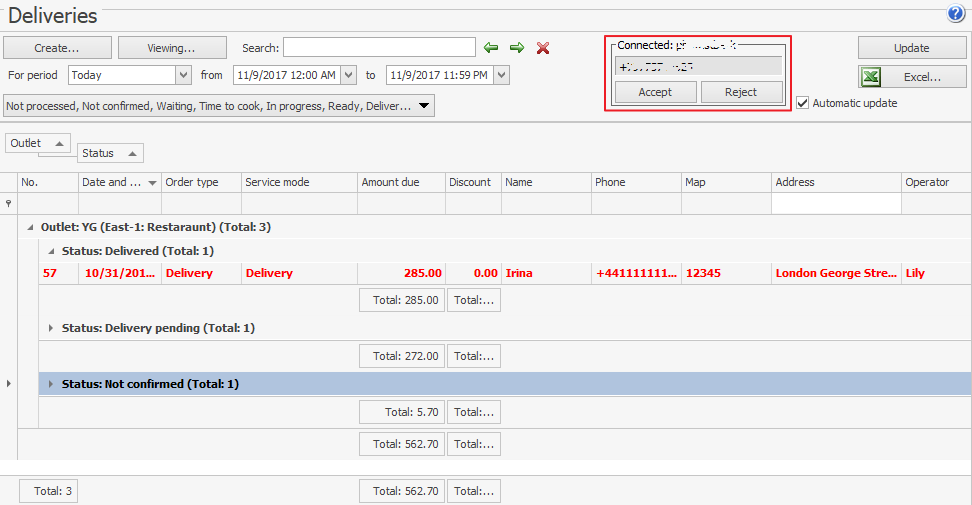The width and height of the screenshot is (972, 505).
Task: Clear search with the red X icon
Action: click(543, 48)
